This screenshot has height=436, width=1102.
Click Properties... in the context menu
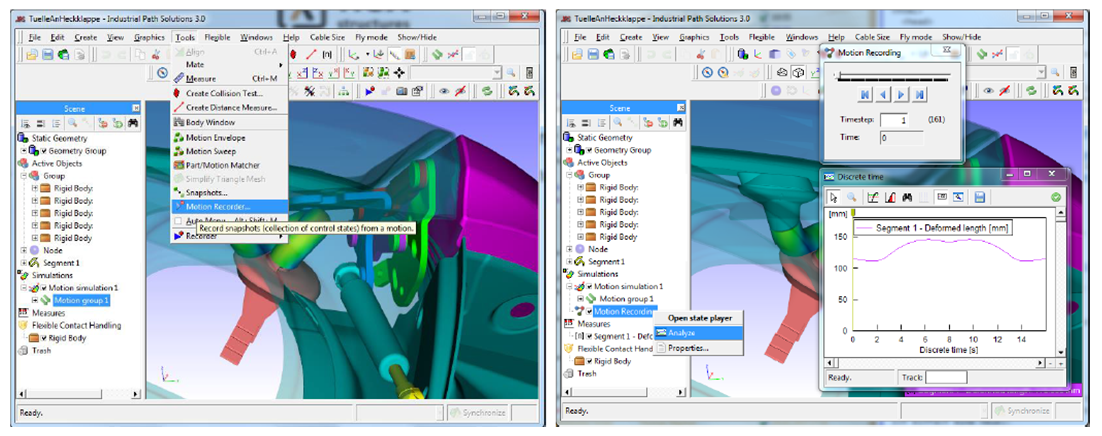(689, 348)
